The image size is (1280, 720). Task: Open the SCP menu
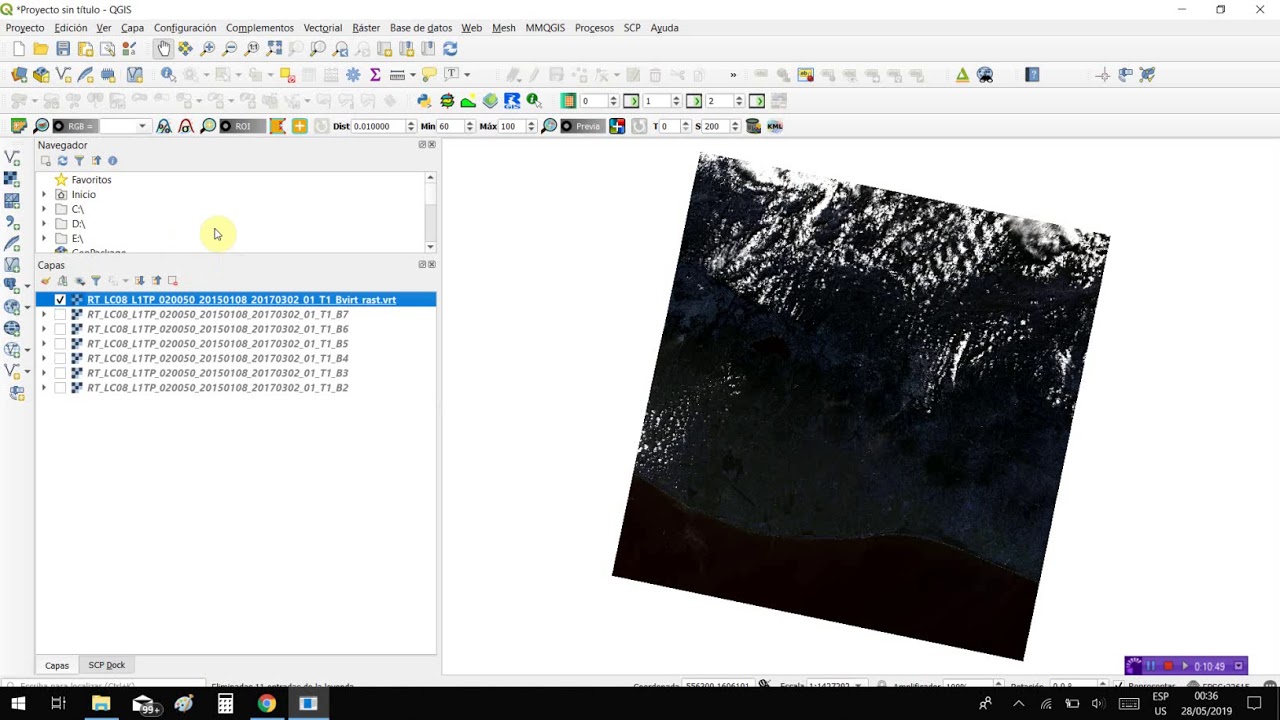(632, 28)
